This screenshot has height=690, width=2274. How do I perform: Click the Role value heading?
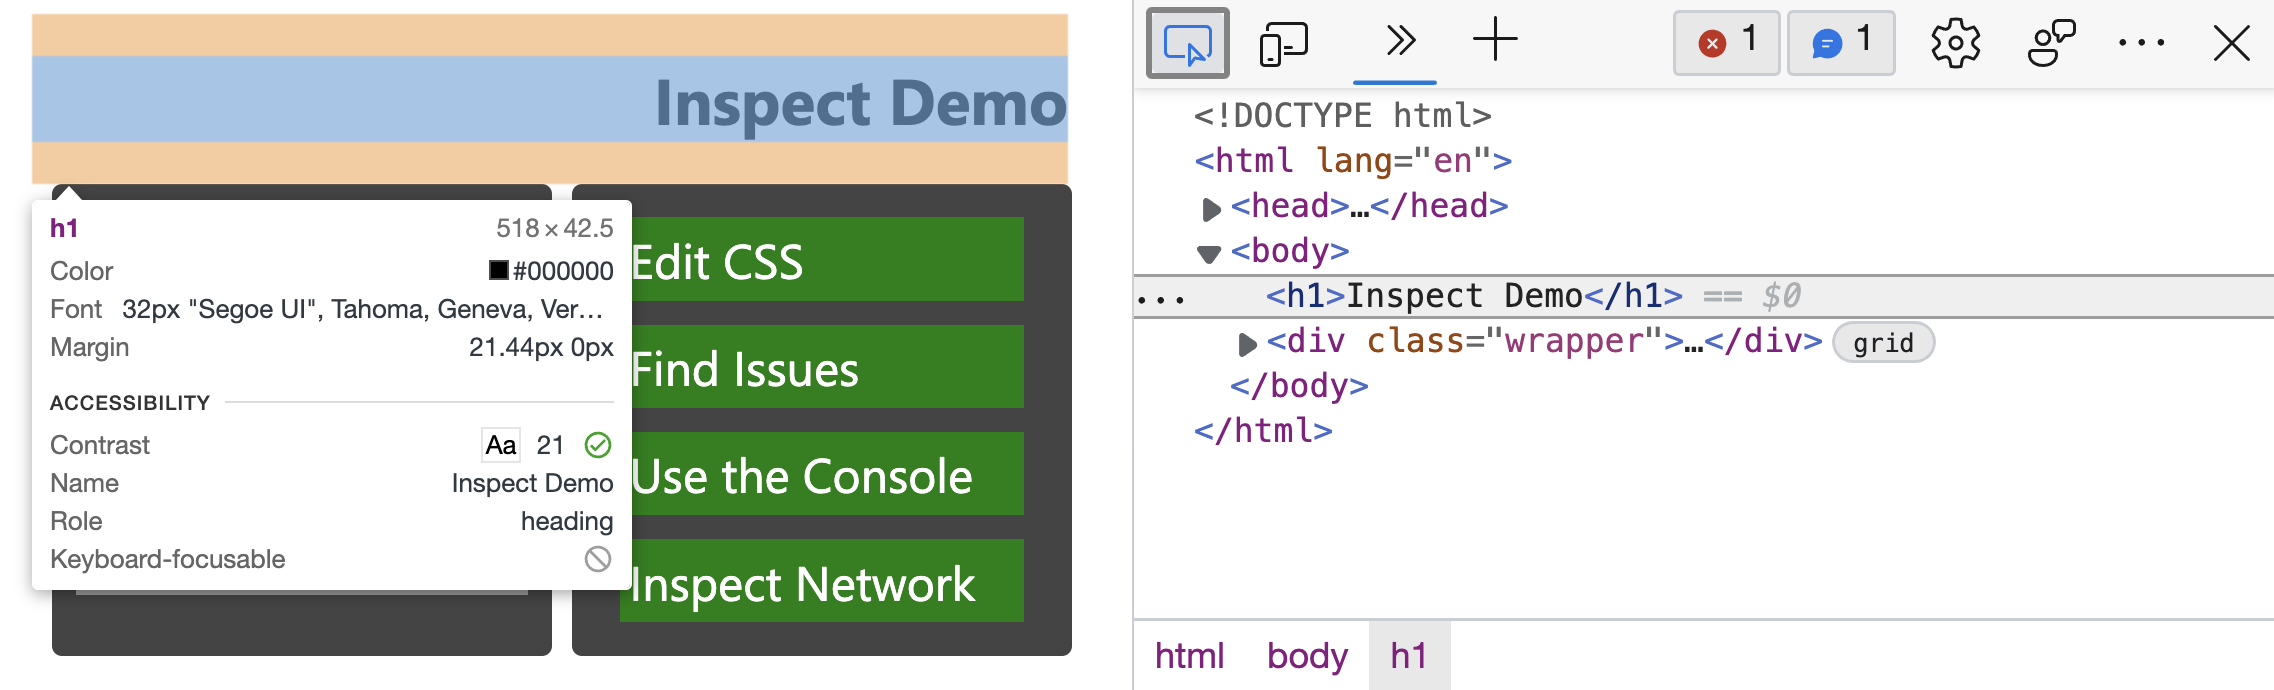click(567, 521)
